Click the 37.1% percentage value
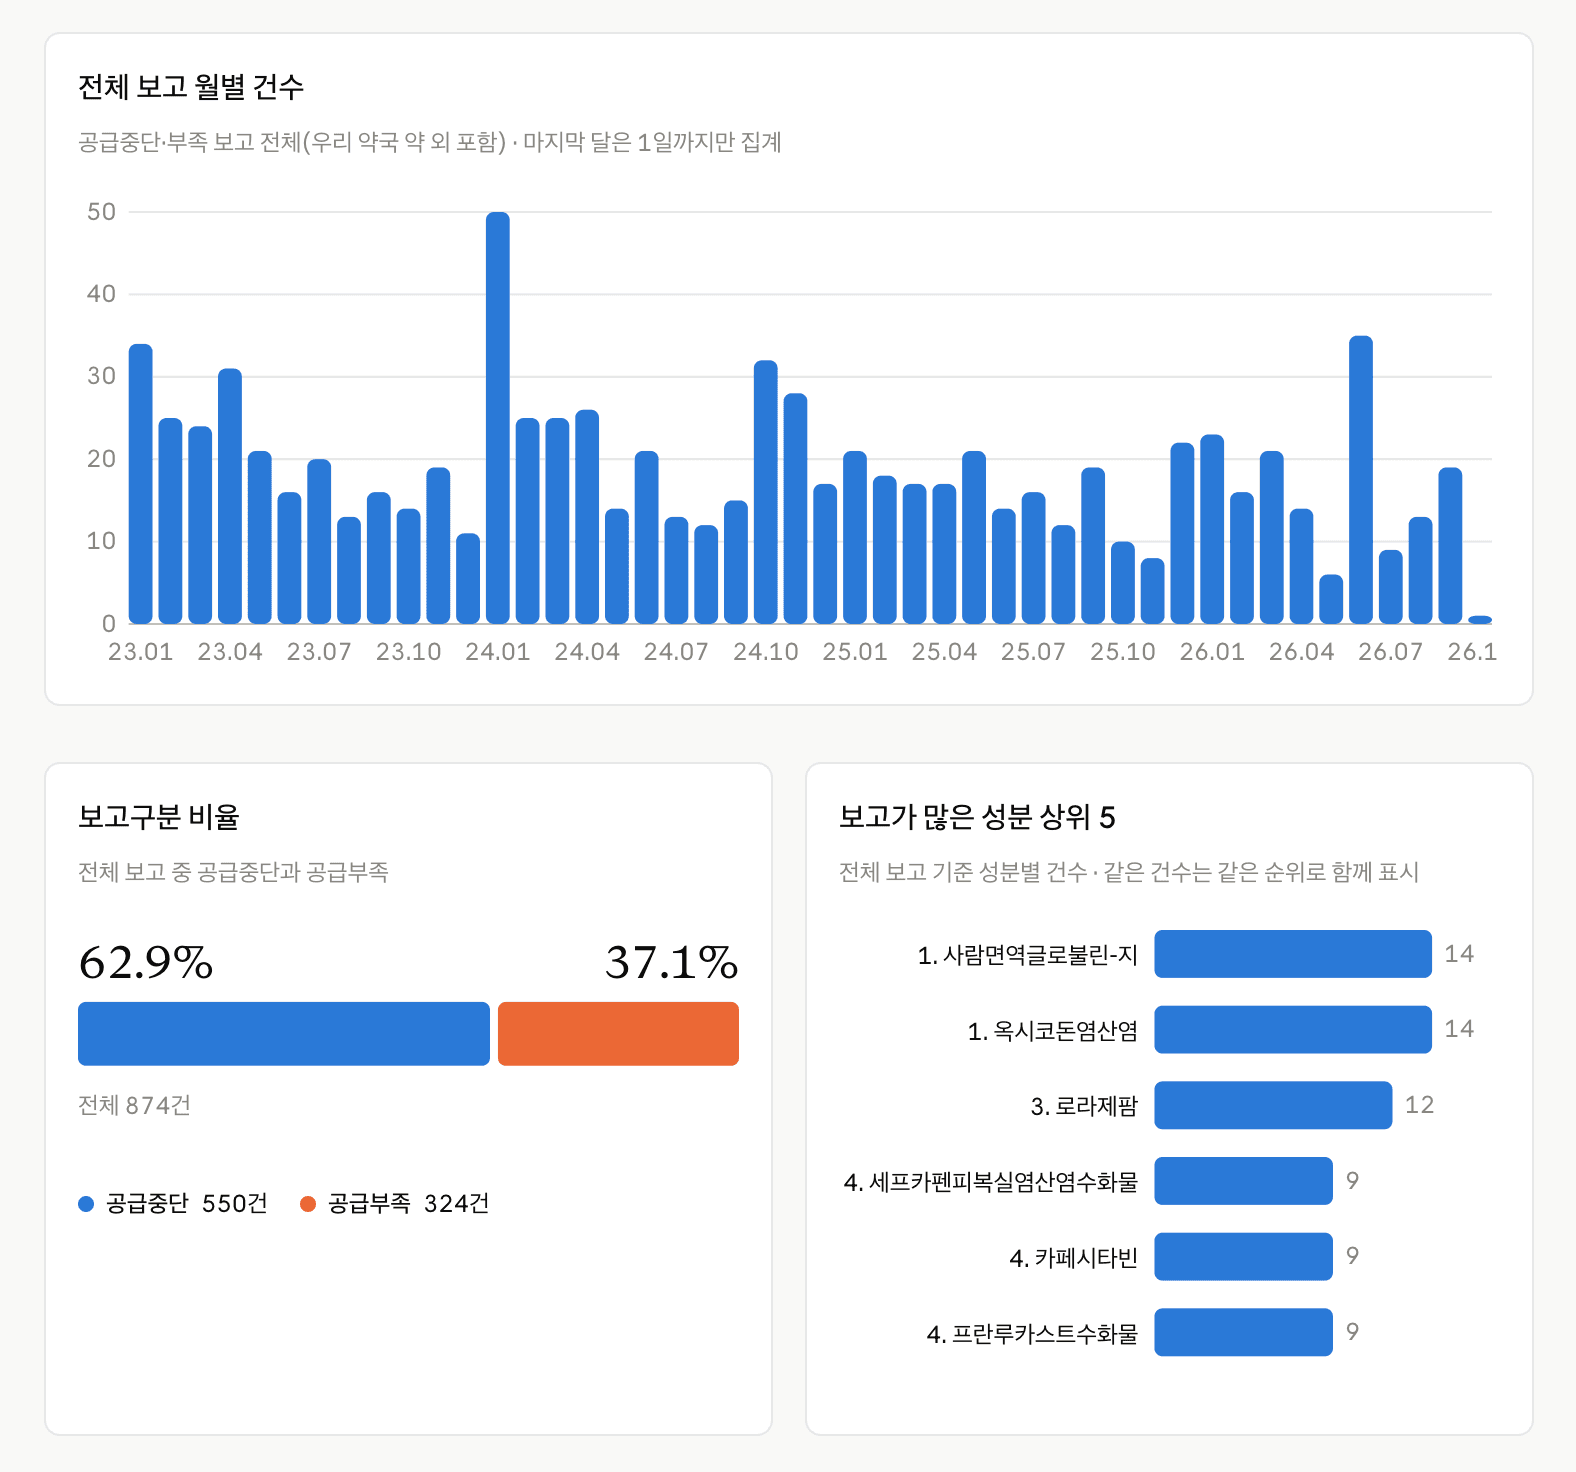The width and height of the screenshot is (1576, 1472). coord(671,962)
